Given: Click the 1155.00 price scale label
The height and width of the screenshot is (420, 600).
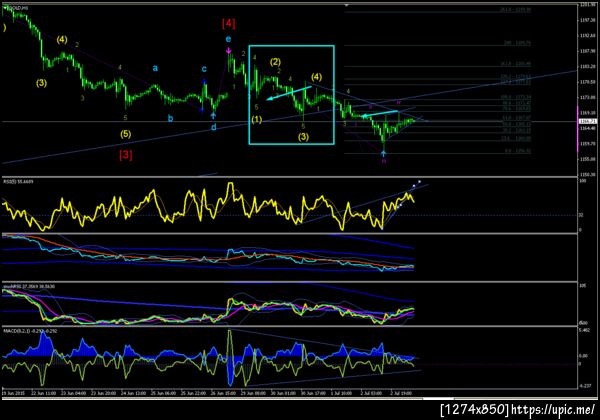Looking at the screenshot, I should click(x=587, y=159).
